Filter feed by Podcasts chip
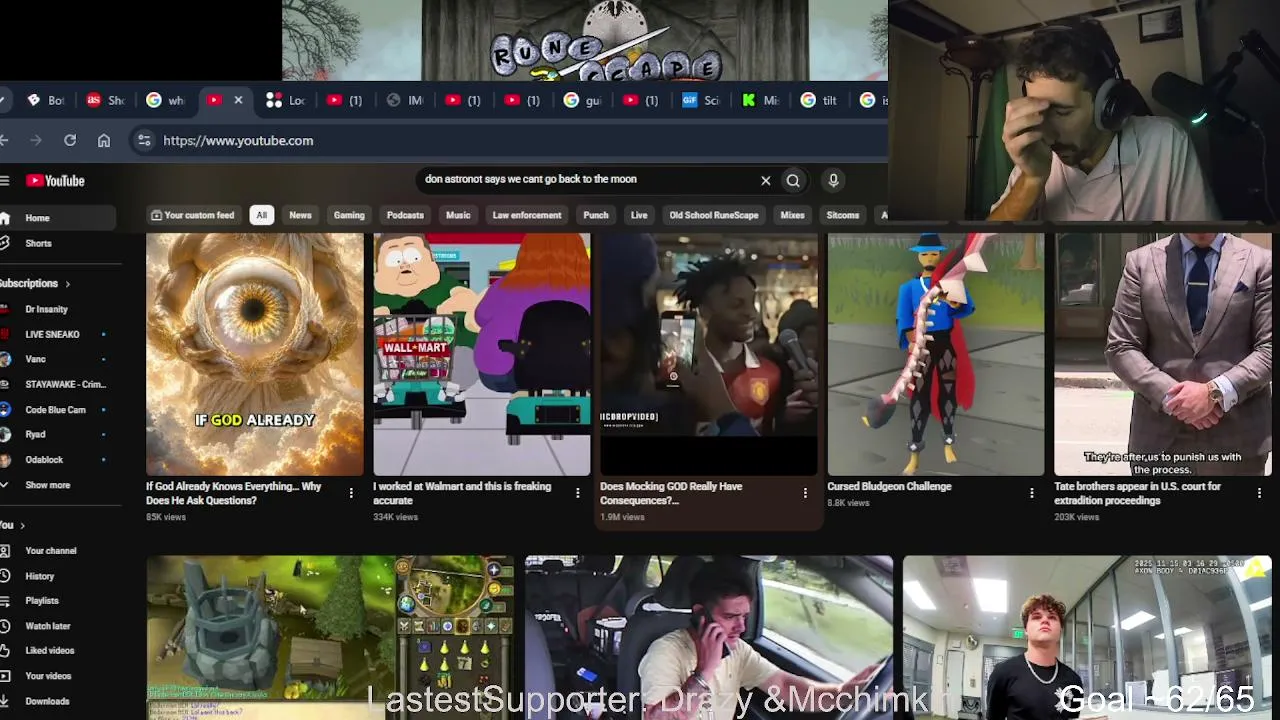 tap(405, 215)
